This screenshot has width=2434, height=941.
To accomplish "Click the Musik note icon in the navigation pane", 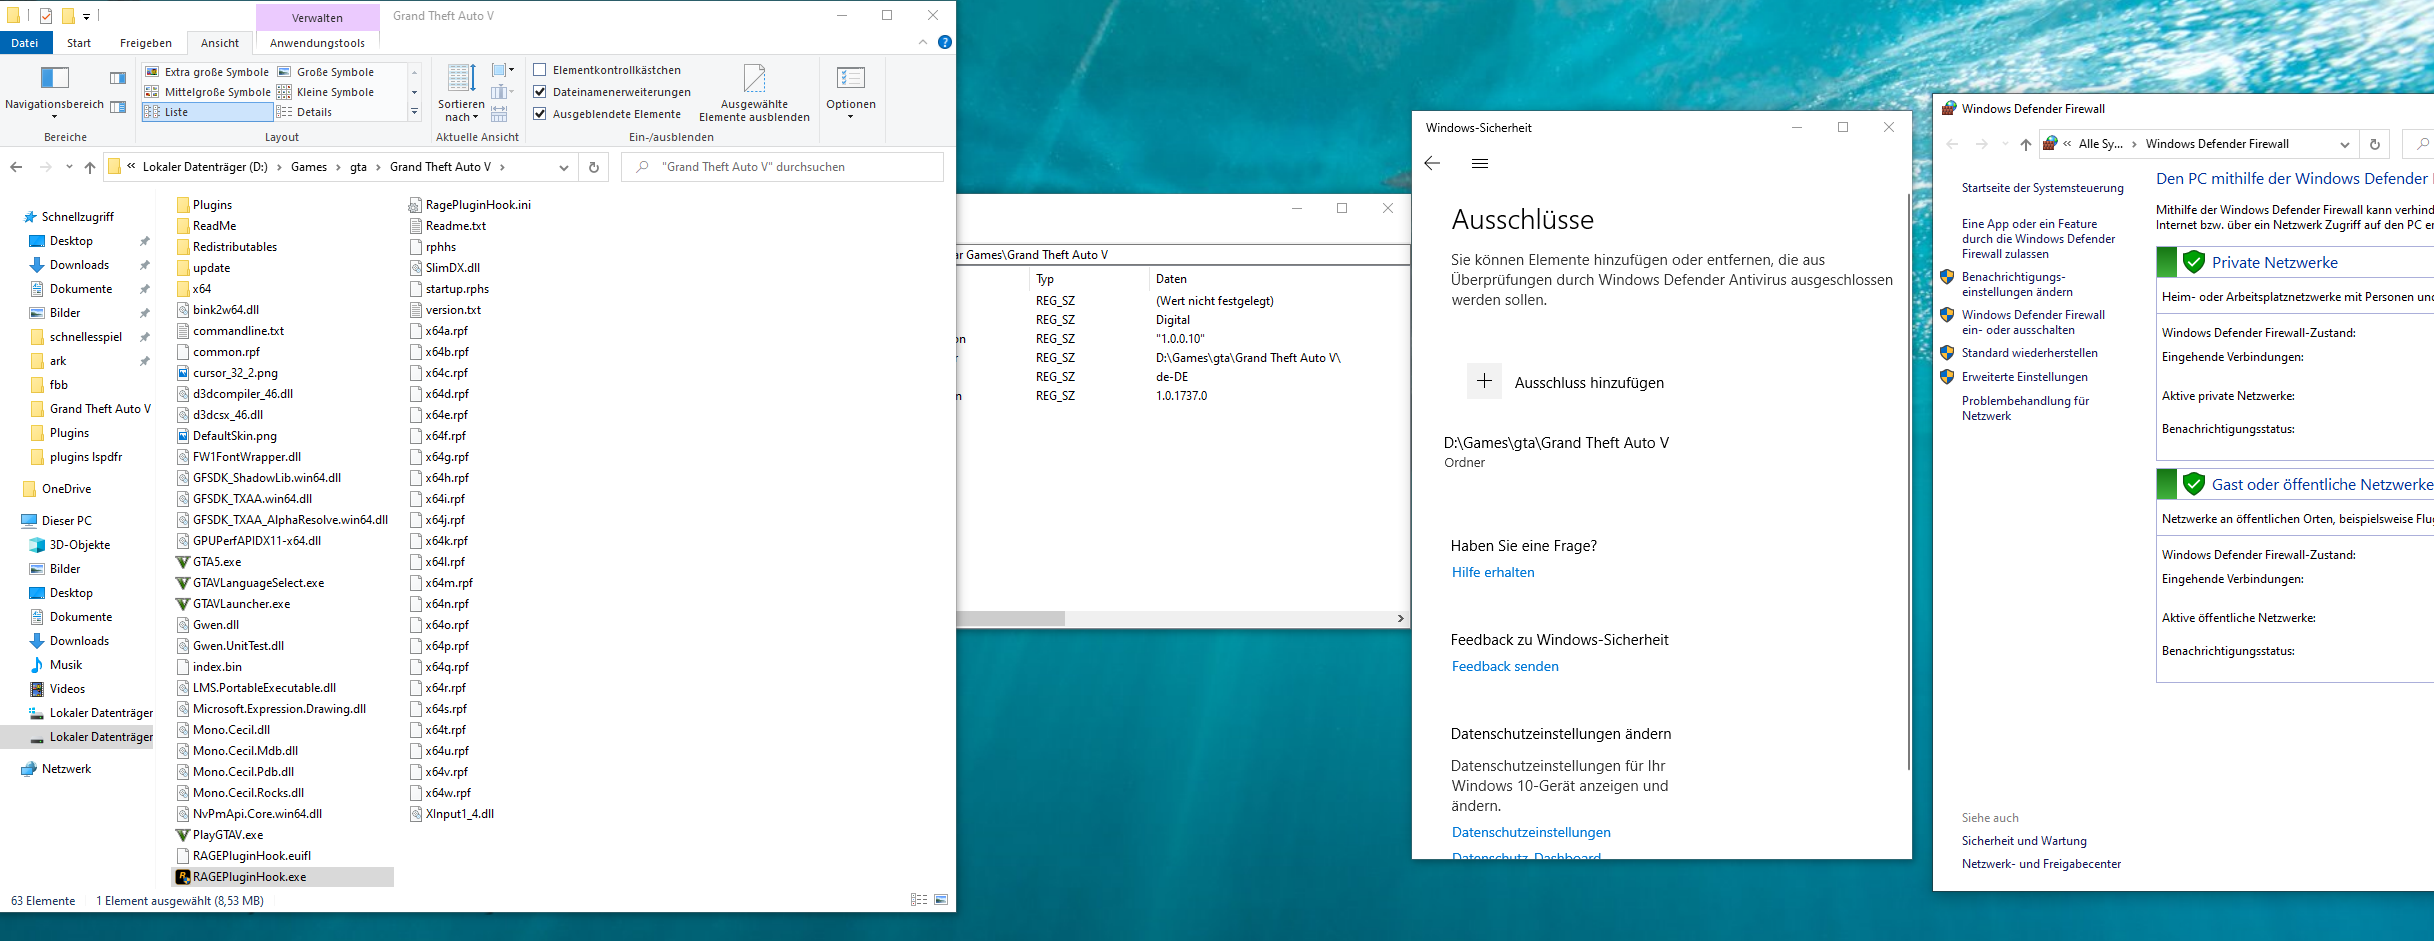I will pyautogui.click(x=37, y=665).
